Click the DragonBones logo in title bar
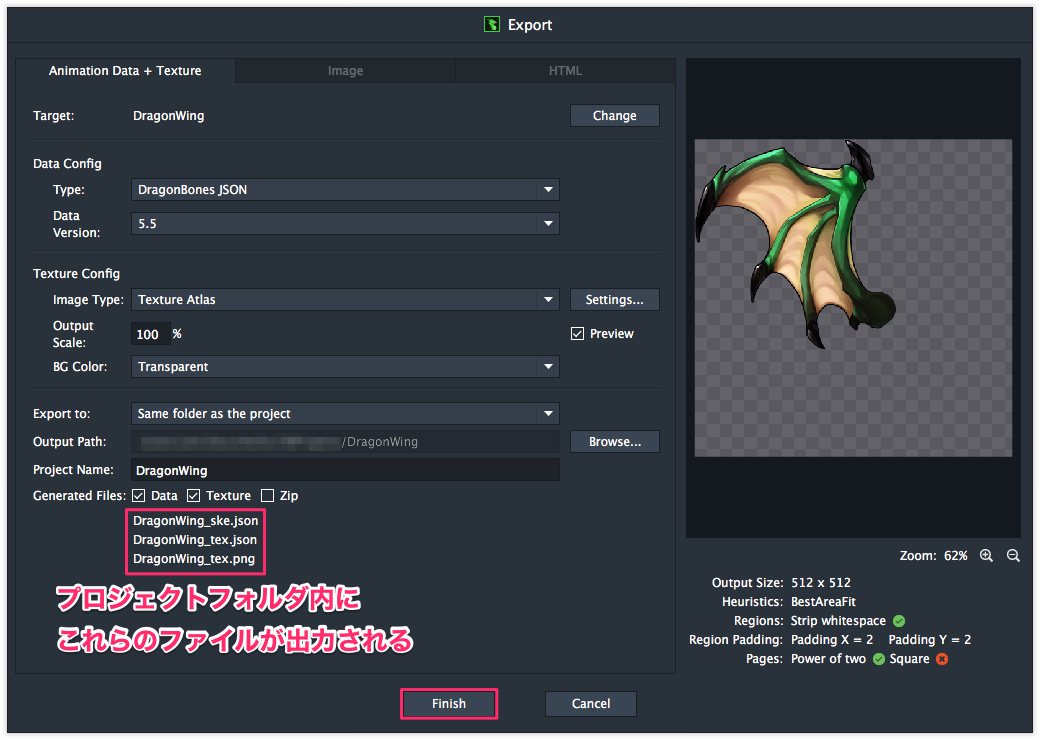The image size is (1040, 740). 491,25
